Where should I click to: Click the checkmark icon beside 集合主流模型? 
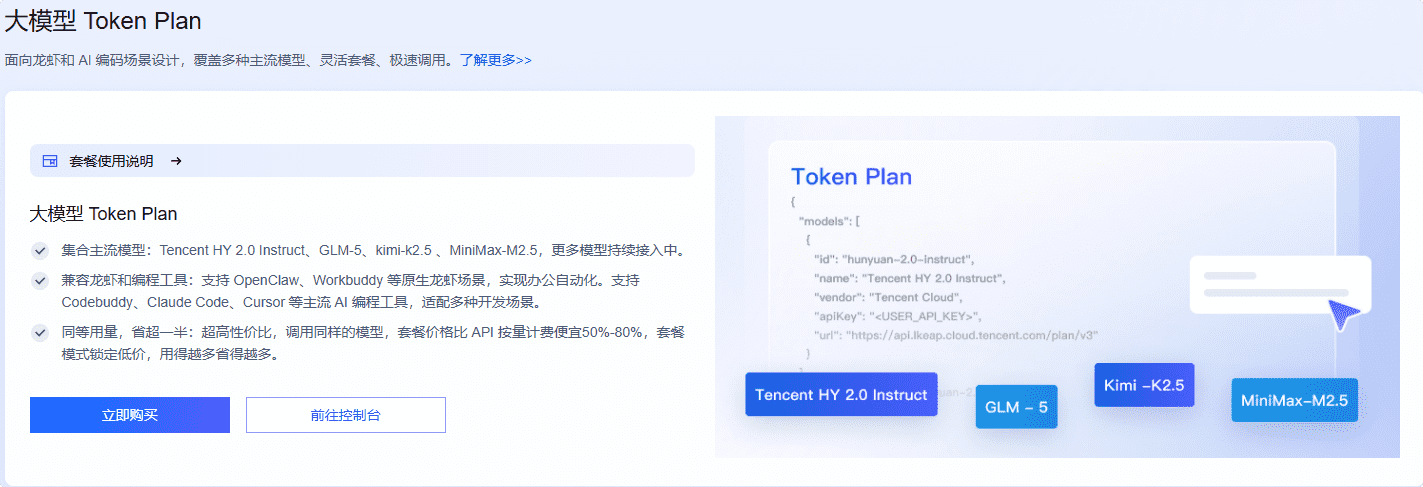tap(40, 250)
